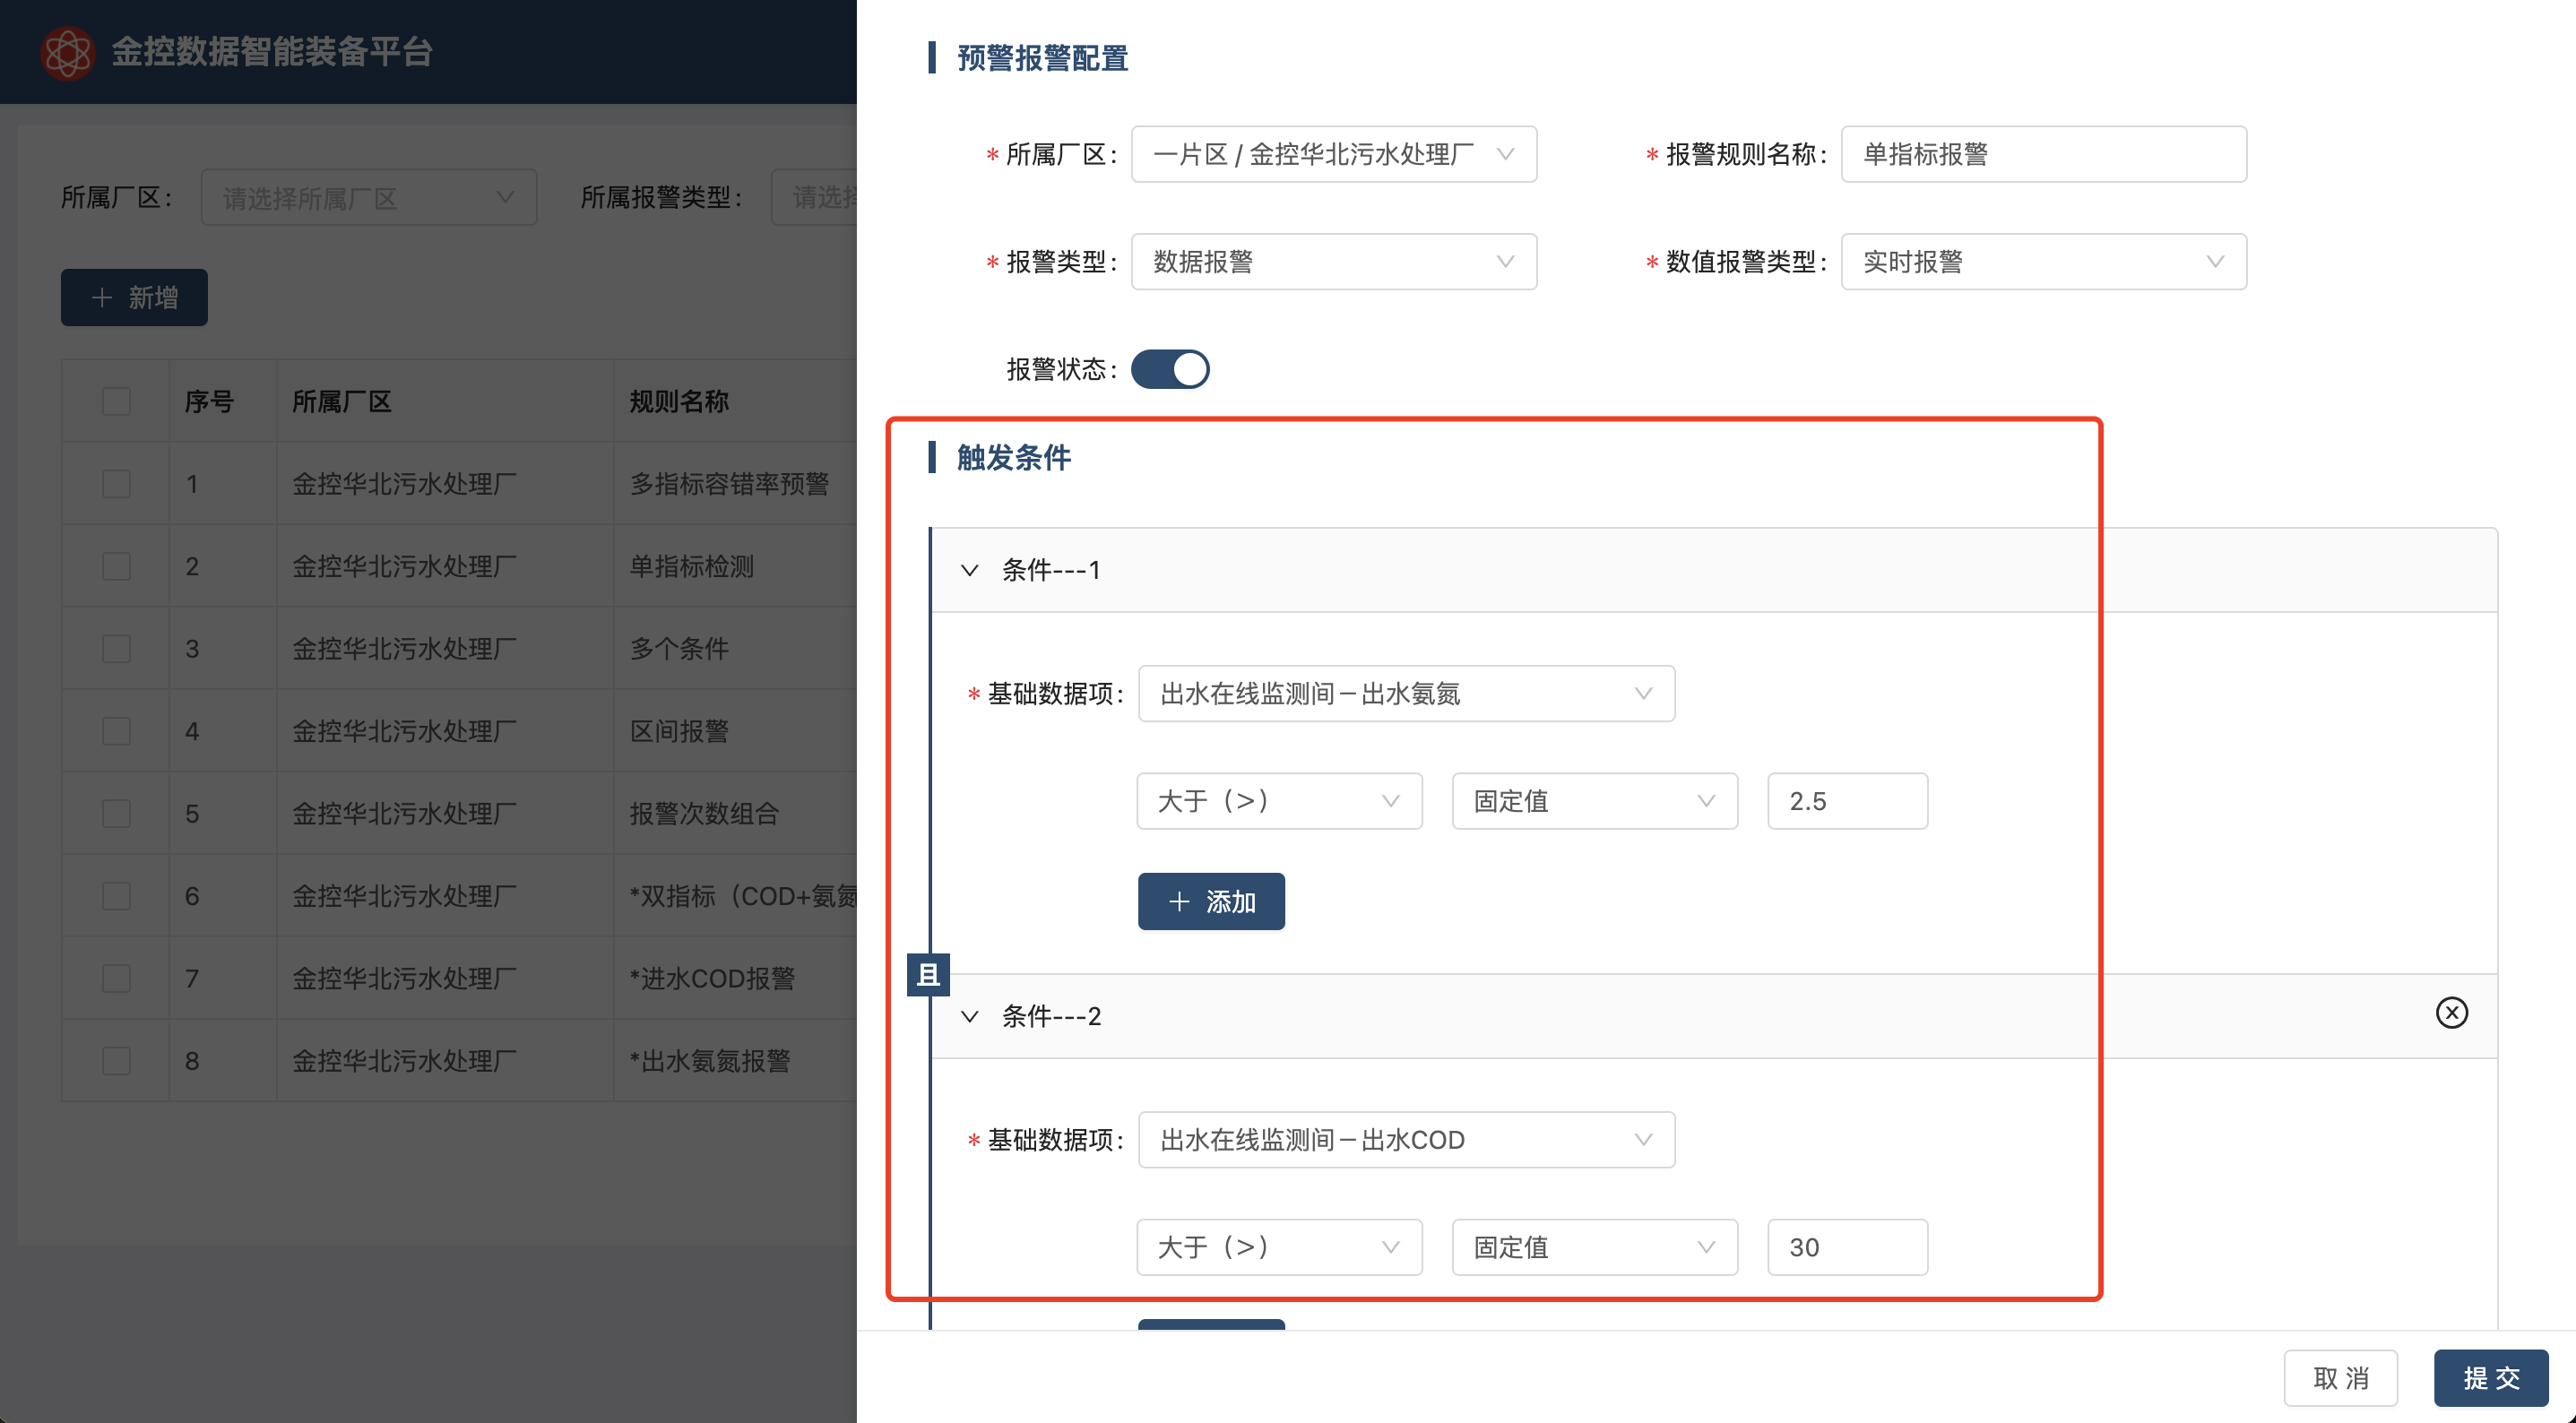Open the 报警类型 数据报警 dropdown
Image resolution: width=2576 pixels, height=1423 pixels.
point(1332,262)
